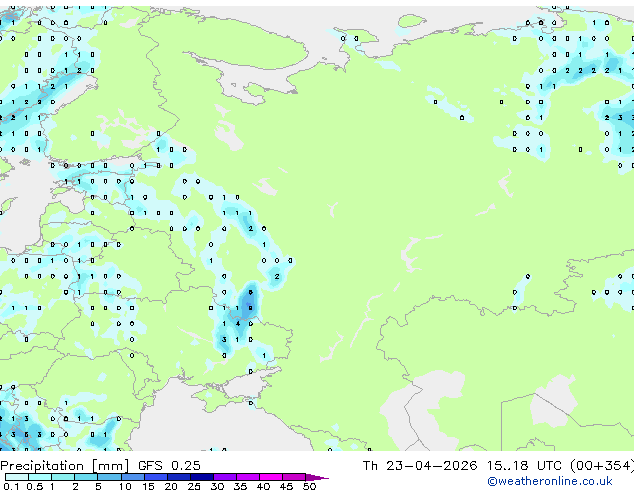
Task: Select the 45 to 50 mm legend swatch
Action: (294, 477)
